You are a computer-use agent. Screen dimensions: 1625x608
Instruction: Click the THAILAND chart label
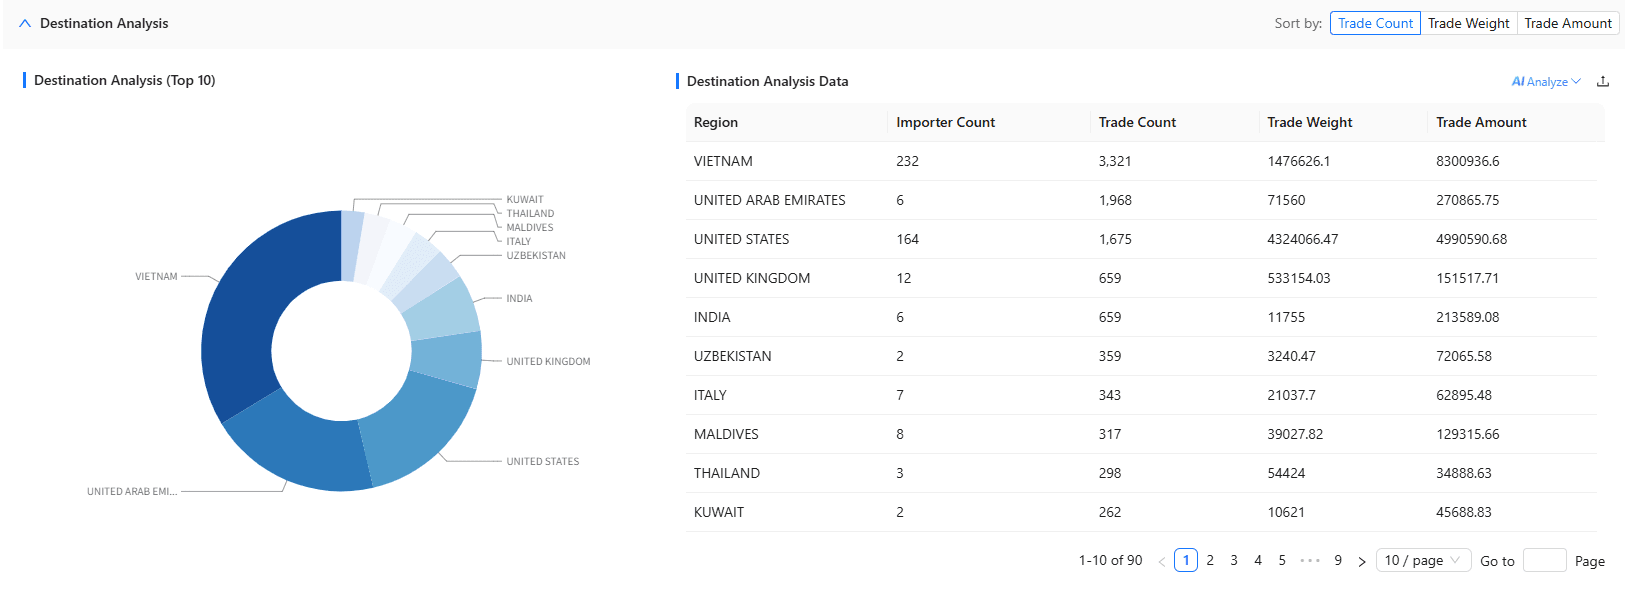[x=530, y=214]
